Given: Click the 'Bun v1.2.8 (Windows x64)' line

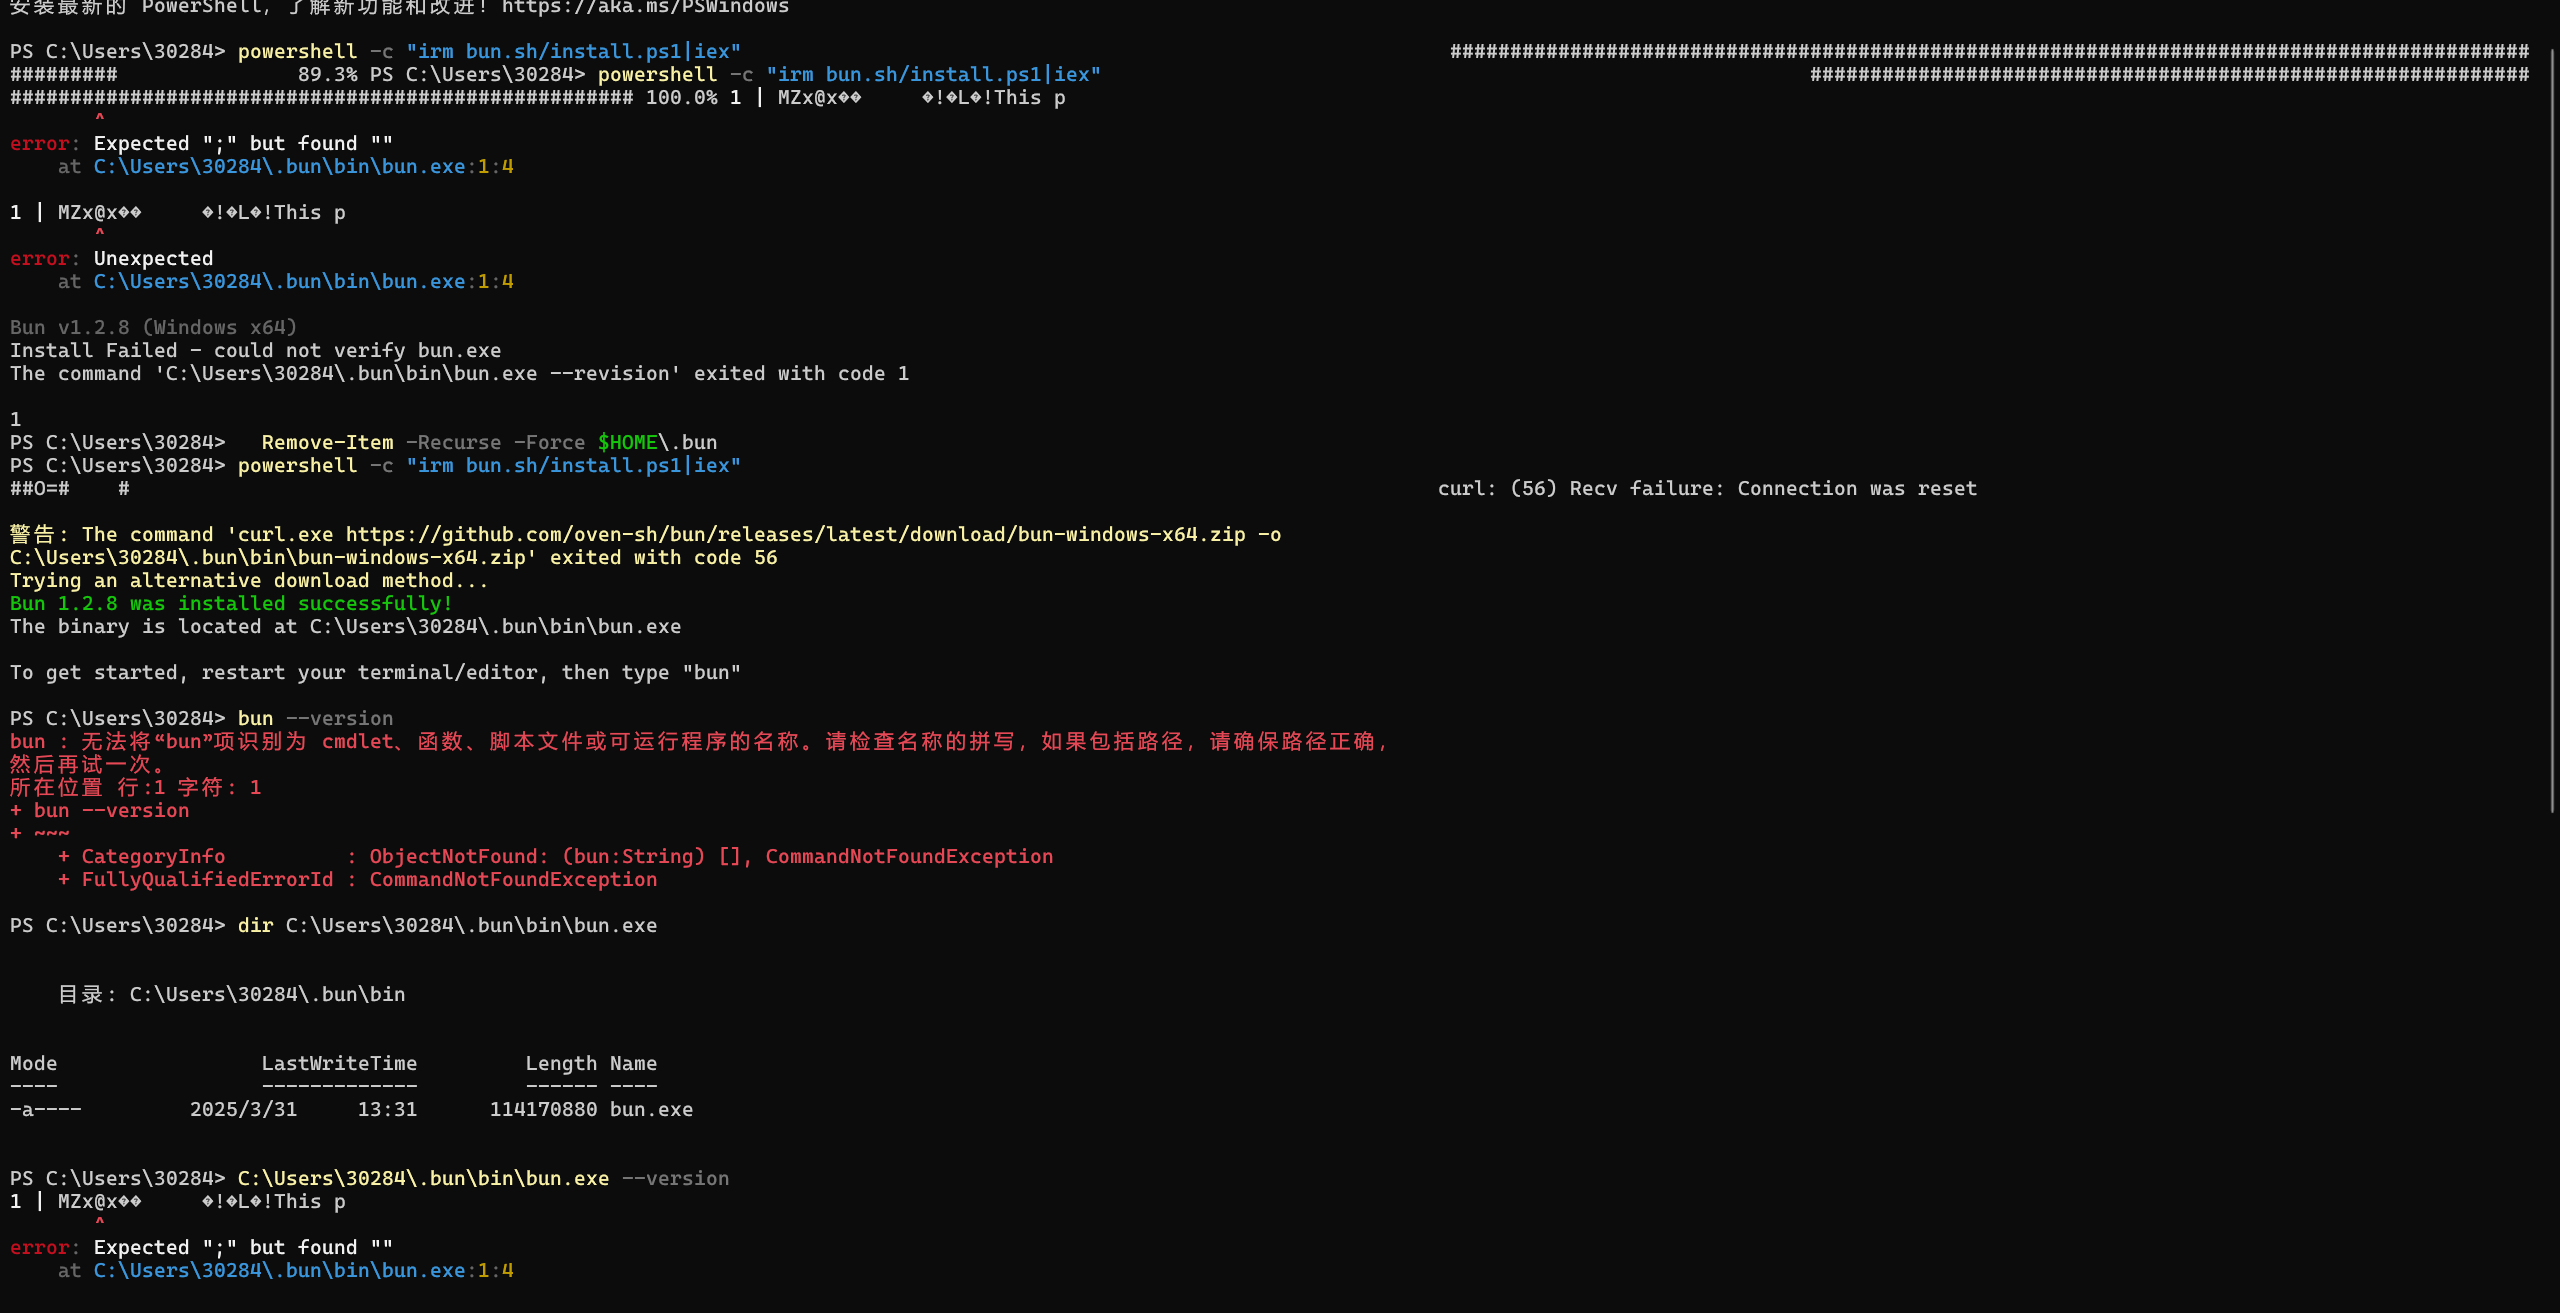Looking at the screenshot, I should [x=154, y=328].
